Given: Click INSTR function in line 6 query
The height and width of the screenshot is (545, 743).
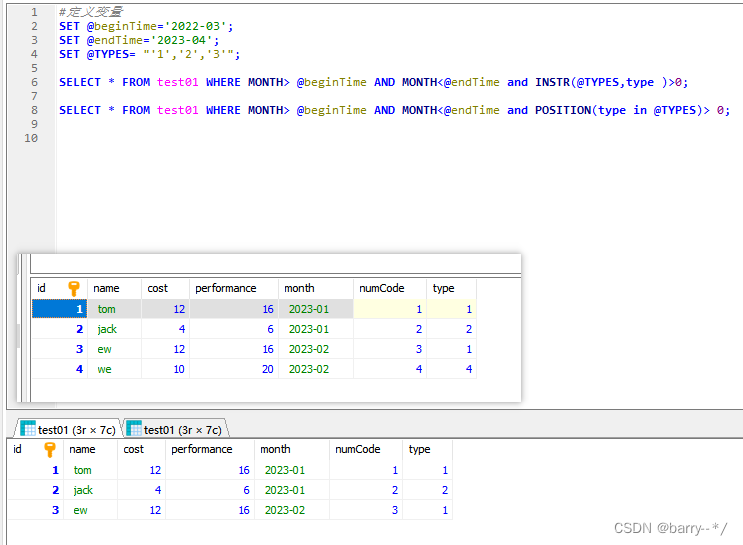Looking at the screenshot, I should (x=552, y=82).
